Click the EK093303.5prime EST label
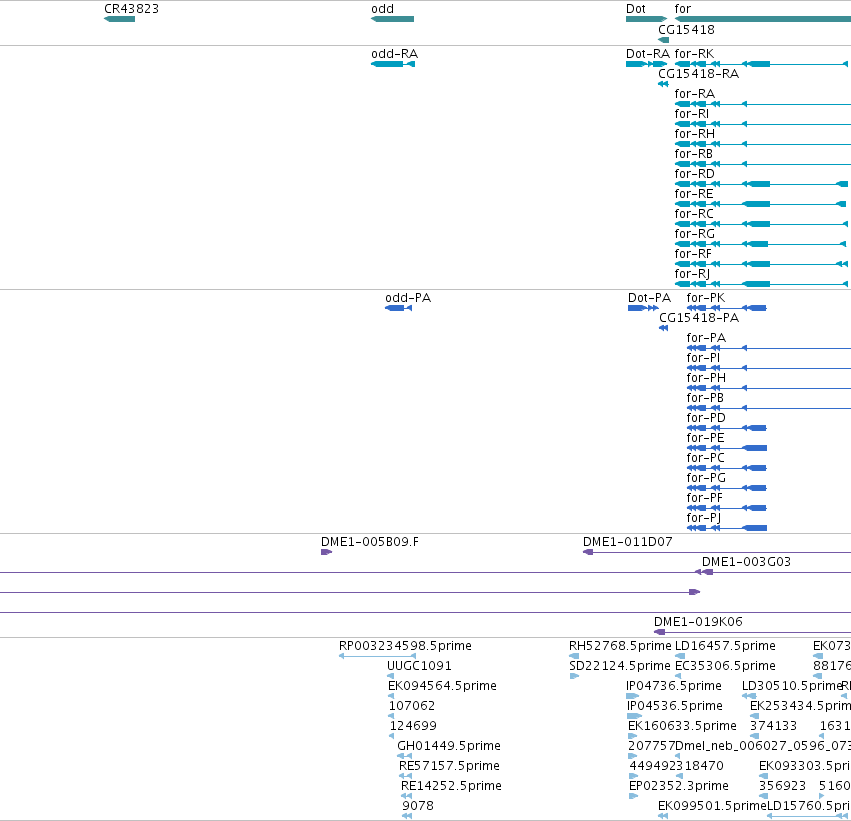The image size is (851, 821). (804, 766)
